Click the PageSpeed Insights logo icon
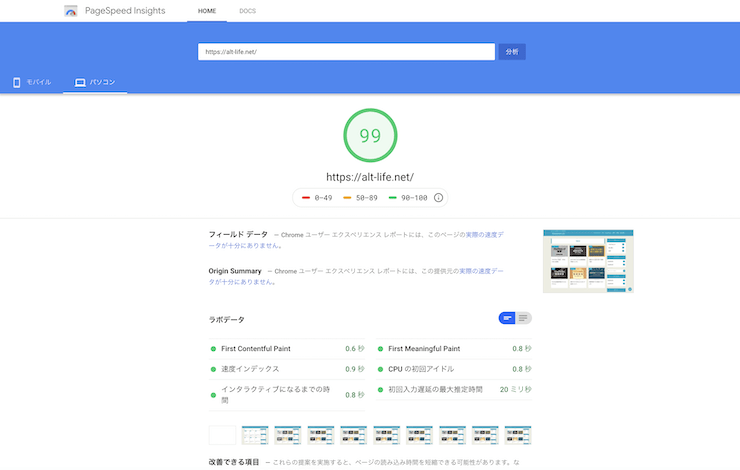 point(71,11)
